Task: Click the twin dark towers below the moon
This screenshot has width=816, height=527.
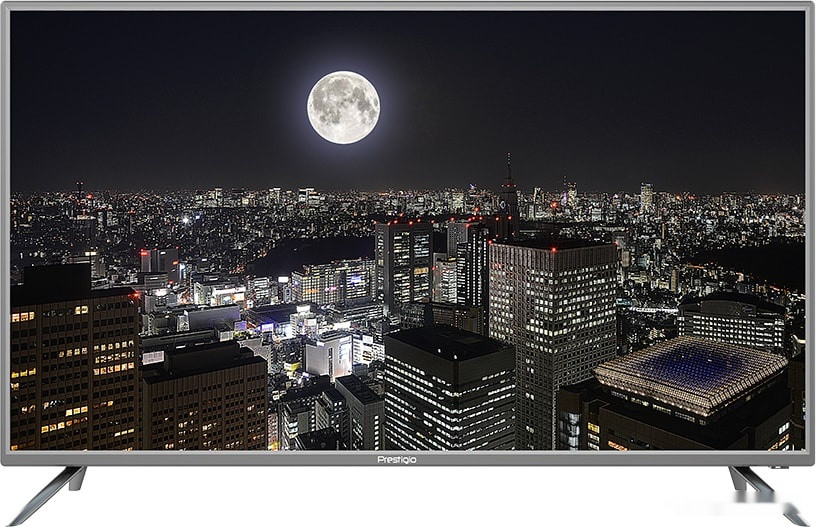Action: (403, 262)
